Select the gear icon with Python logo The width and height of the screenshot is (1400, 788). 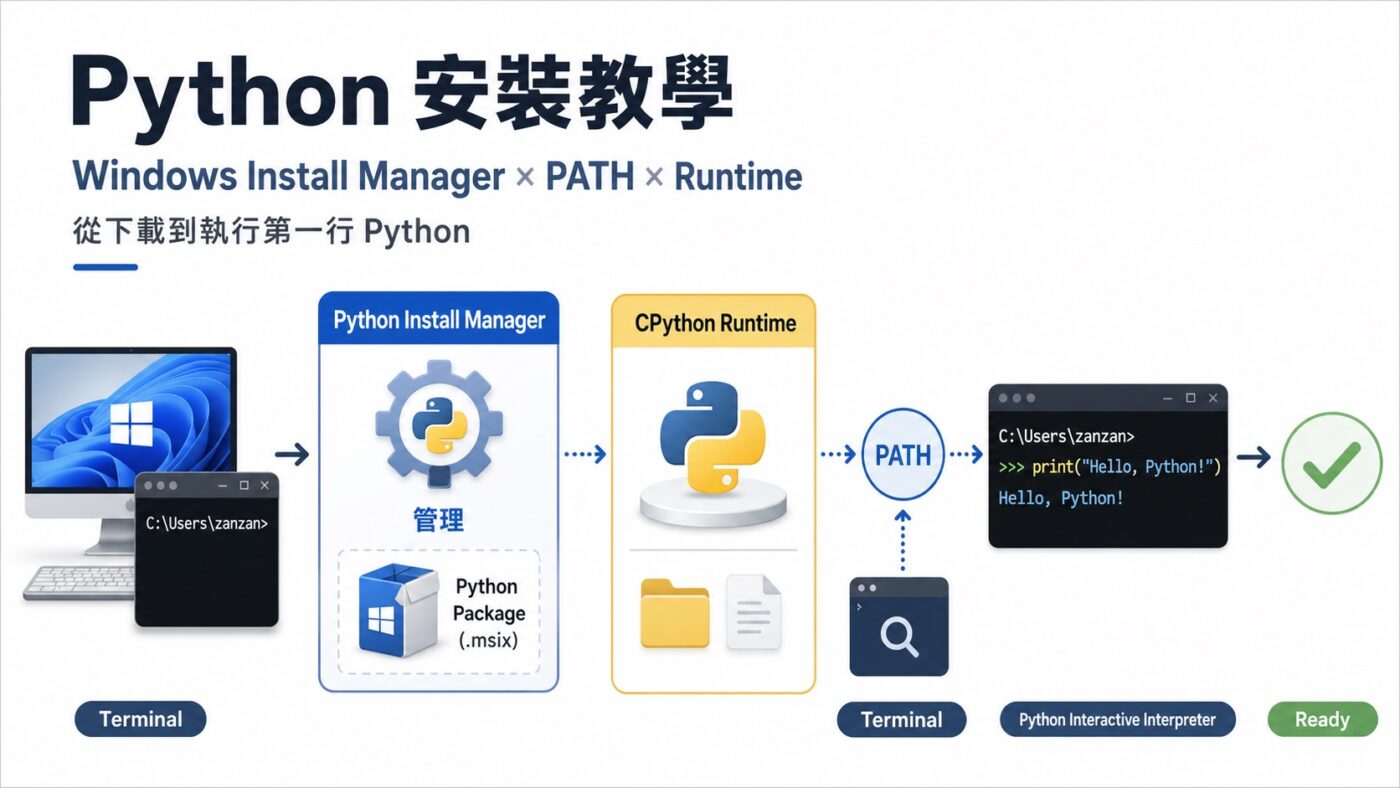coord(438,424)
